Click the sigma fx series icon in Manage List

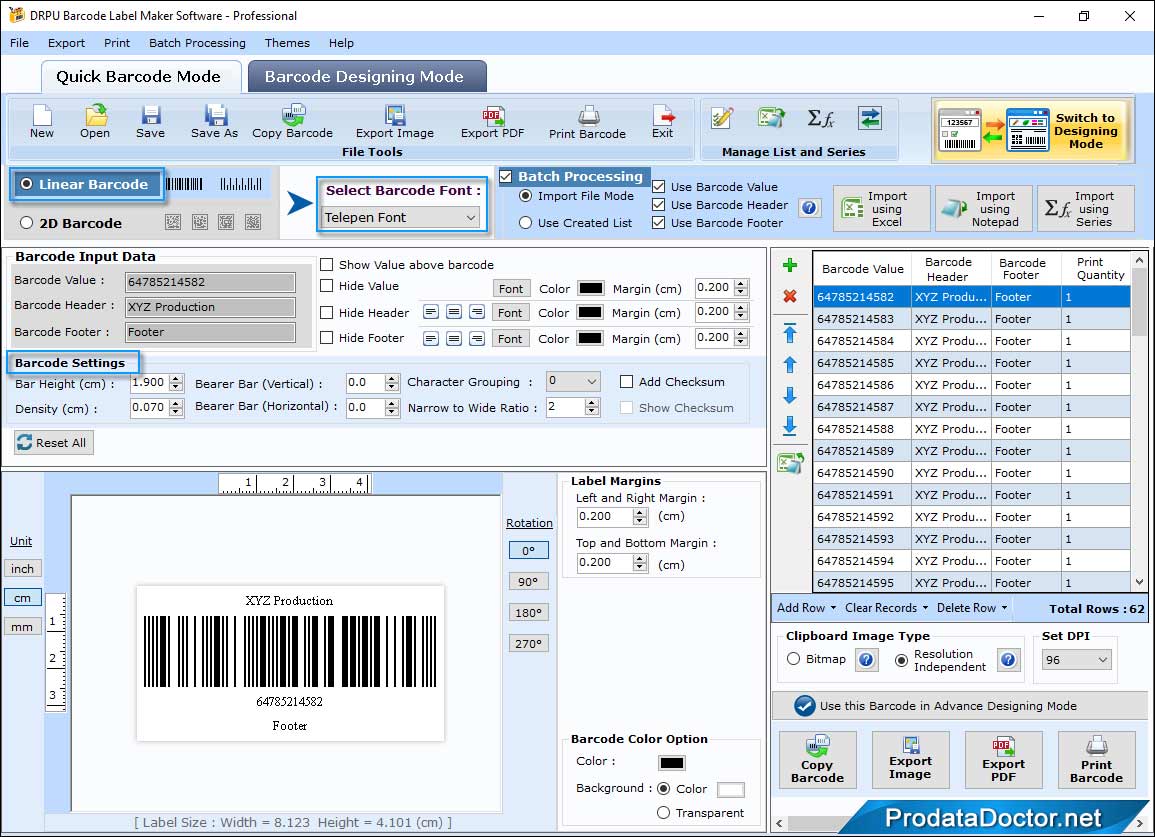point(821,118)
